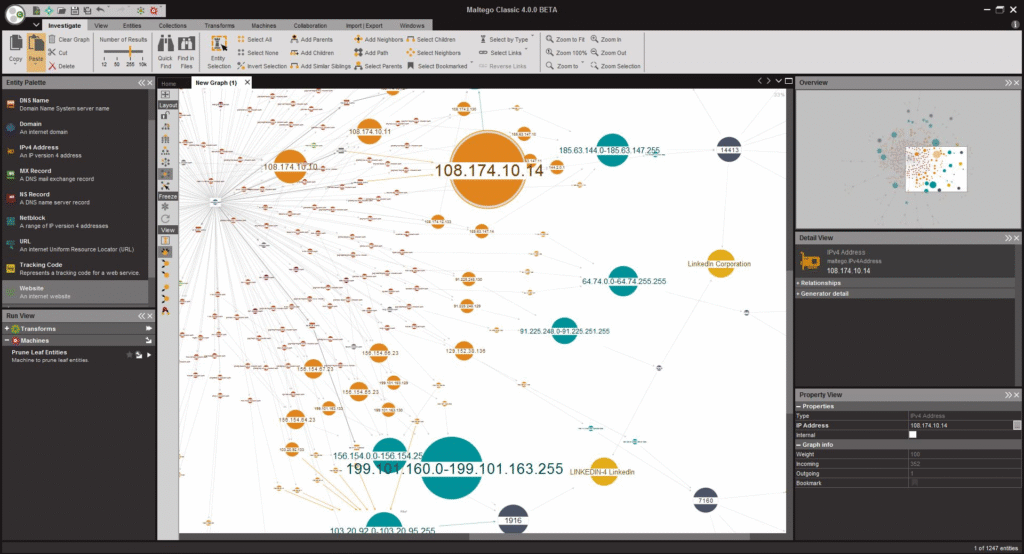Open Select Bookmarked dropdown
The width and height of the screenshot is (1024, 554).
[440, 66]
